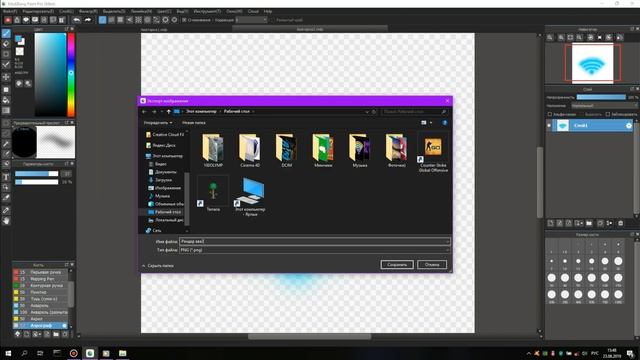Viewport: 640px width, 360px height.
Task: Click Новая папка in the dialog toolbar
Action: [x=194, y=122]
